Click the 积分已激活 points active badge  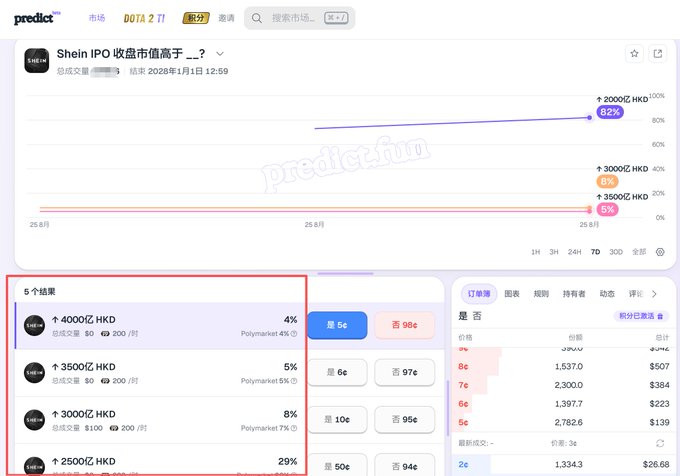pos(641,316)
